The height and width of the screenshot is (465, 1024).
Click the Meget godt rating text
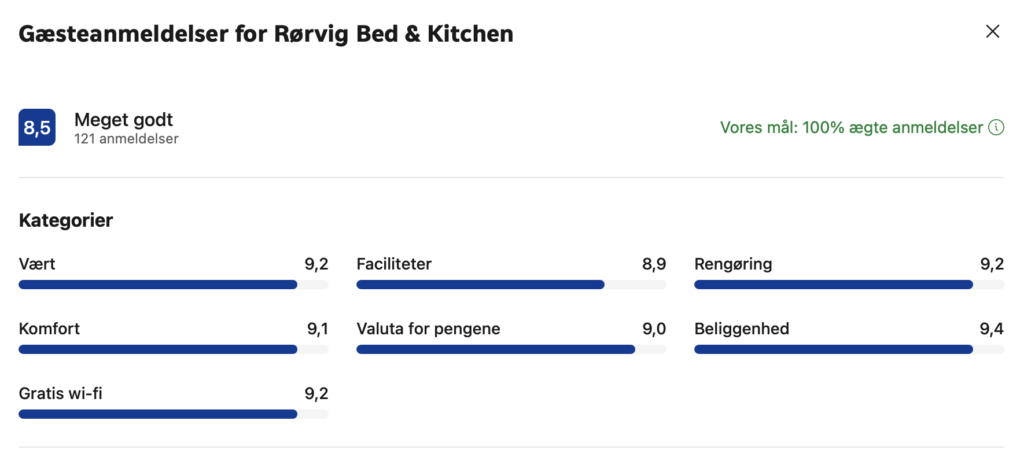[x=123, y=120]
